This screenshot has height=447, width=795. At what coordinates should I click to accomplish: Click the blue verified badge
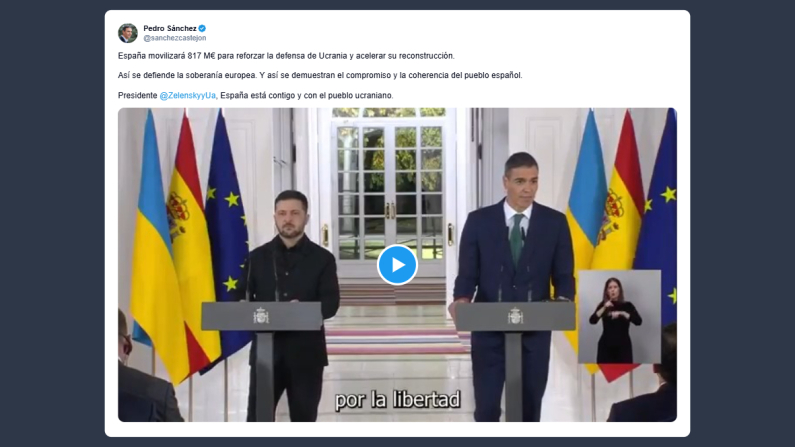click(x=202, y=28)
